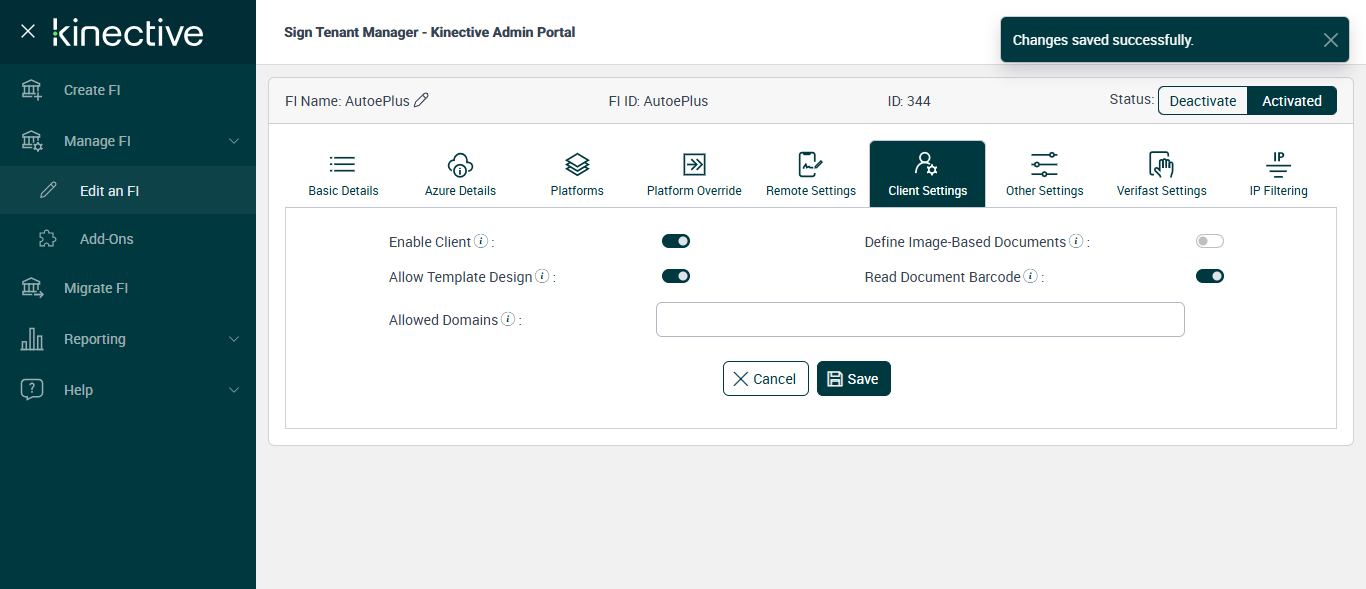Click the ID: 344 text
Image resolution: width=1366 pixels, height=589 pixels.
pos(909,101)
